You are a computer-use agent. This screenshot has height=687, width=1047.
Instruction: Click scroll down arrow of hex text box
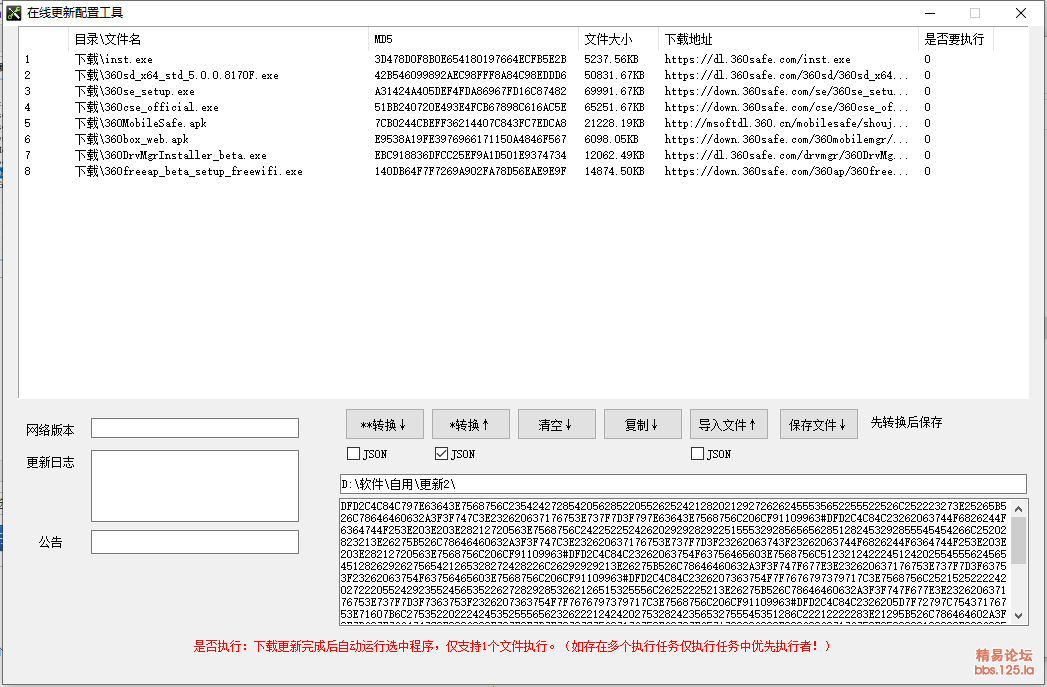(1018, 616)
